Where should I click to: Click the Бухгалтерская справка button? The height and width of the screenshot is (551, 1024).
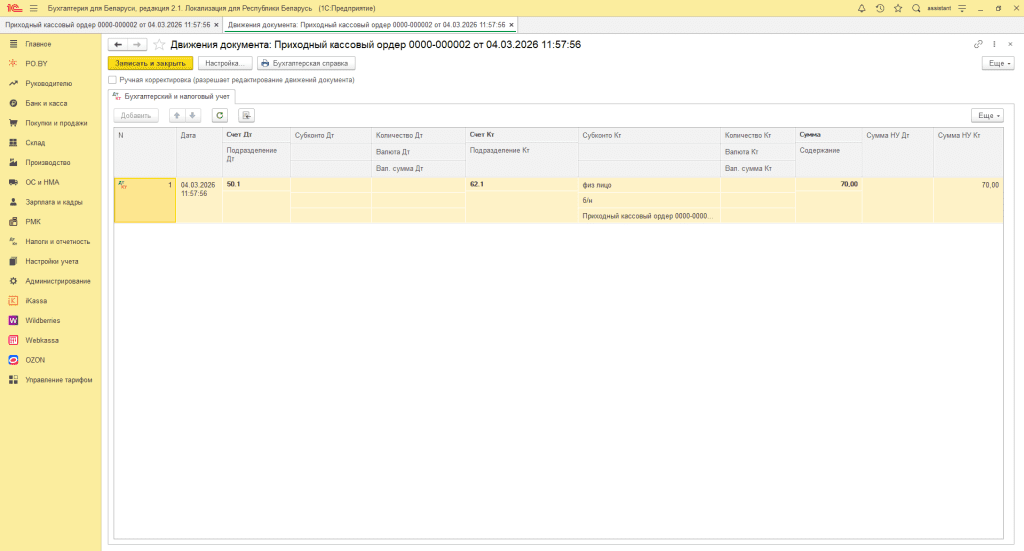(x=306, y=63)
